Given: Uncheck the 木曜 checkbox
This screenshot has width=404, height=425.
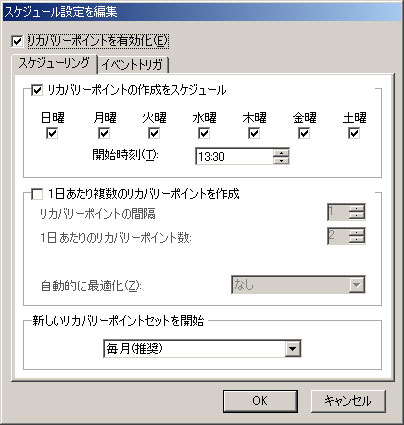Looking at the screenshot, I should pos(254,133).
